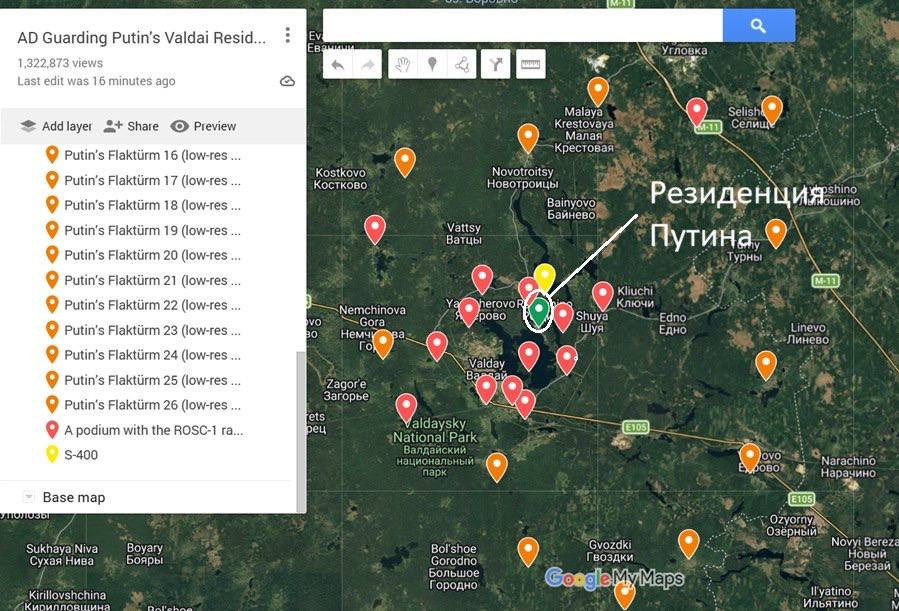899x611 pixels.
Task: Click the Share button
Action: point(131,126)
